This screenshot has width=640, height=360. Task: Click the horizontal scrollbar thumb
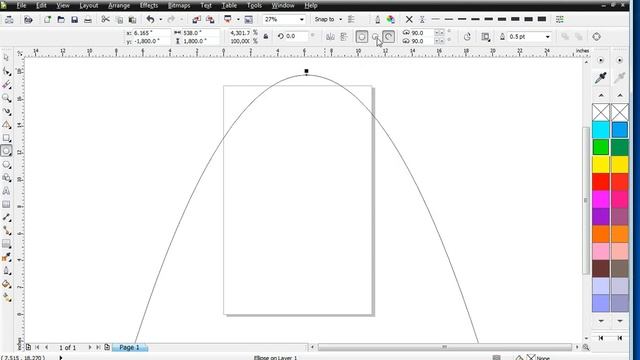444,347
